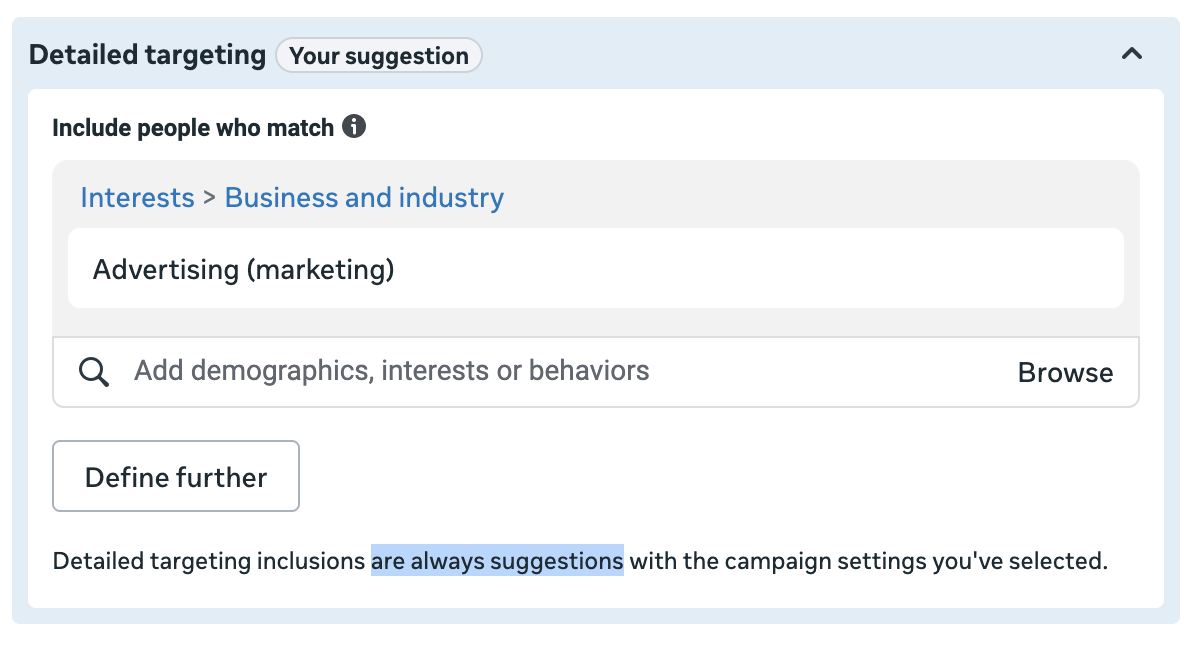1190x646 pixels.
Task: Click the highlighted "are always suggestions" text
Action: coord(497,561)
